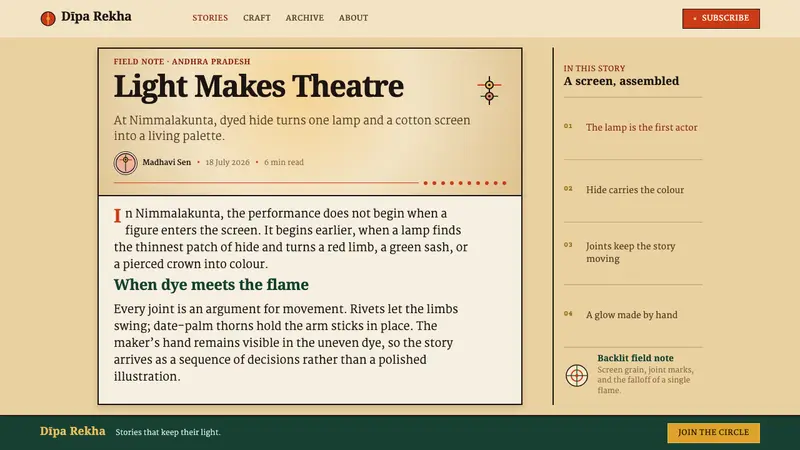Jump to 'The lamp is the first actor'
Viewport: 800px width, 450px height.
(x=641, y=128)
